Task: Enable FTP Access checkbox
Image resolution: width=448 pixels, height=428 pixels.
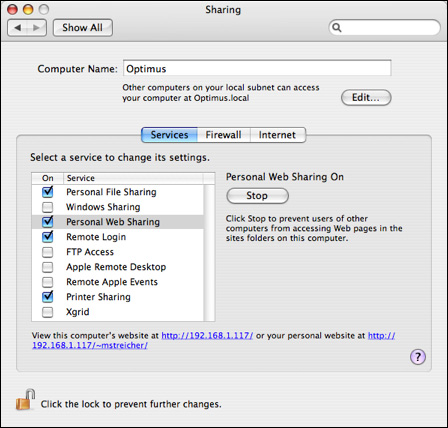Action: click(x=48, y=252)
